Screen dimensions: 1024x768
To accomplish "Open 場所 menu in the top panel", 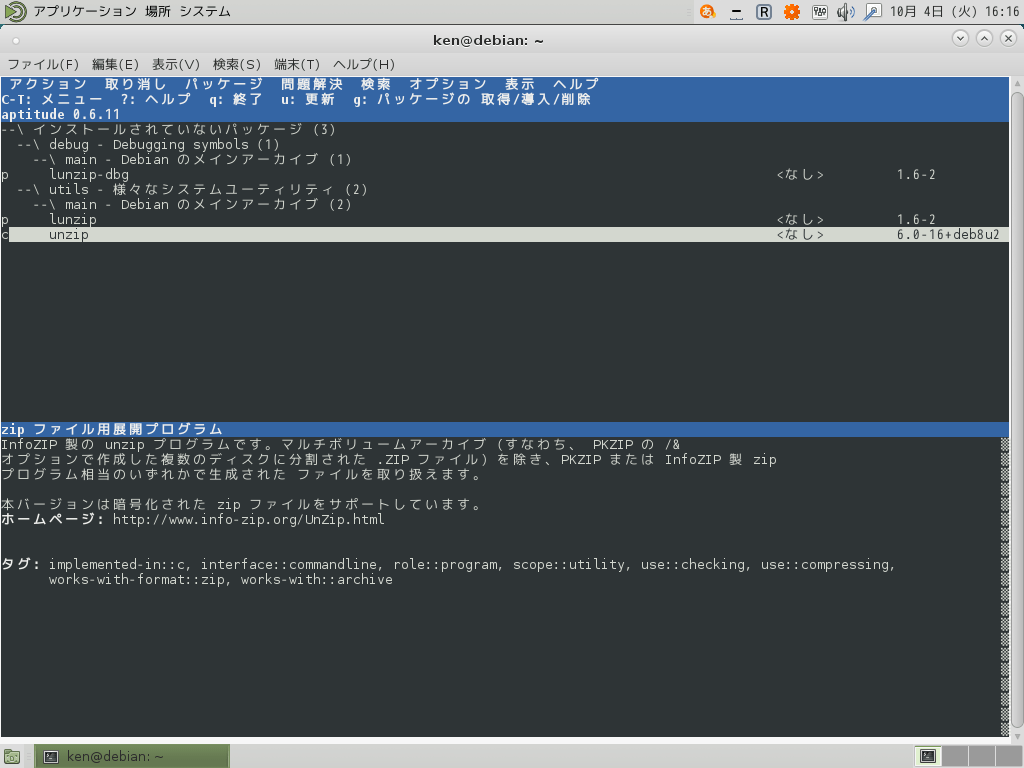I will pyautogui.click(x=157, y=11).
